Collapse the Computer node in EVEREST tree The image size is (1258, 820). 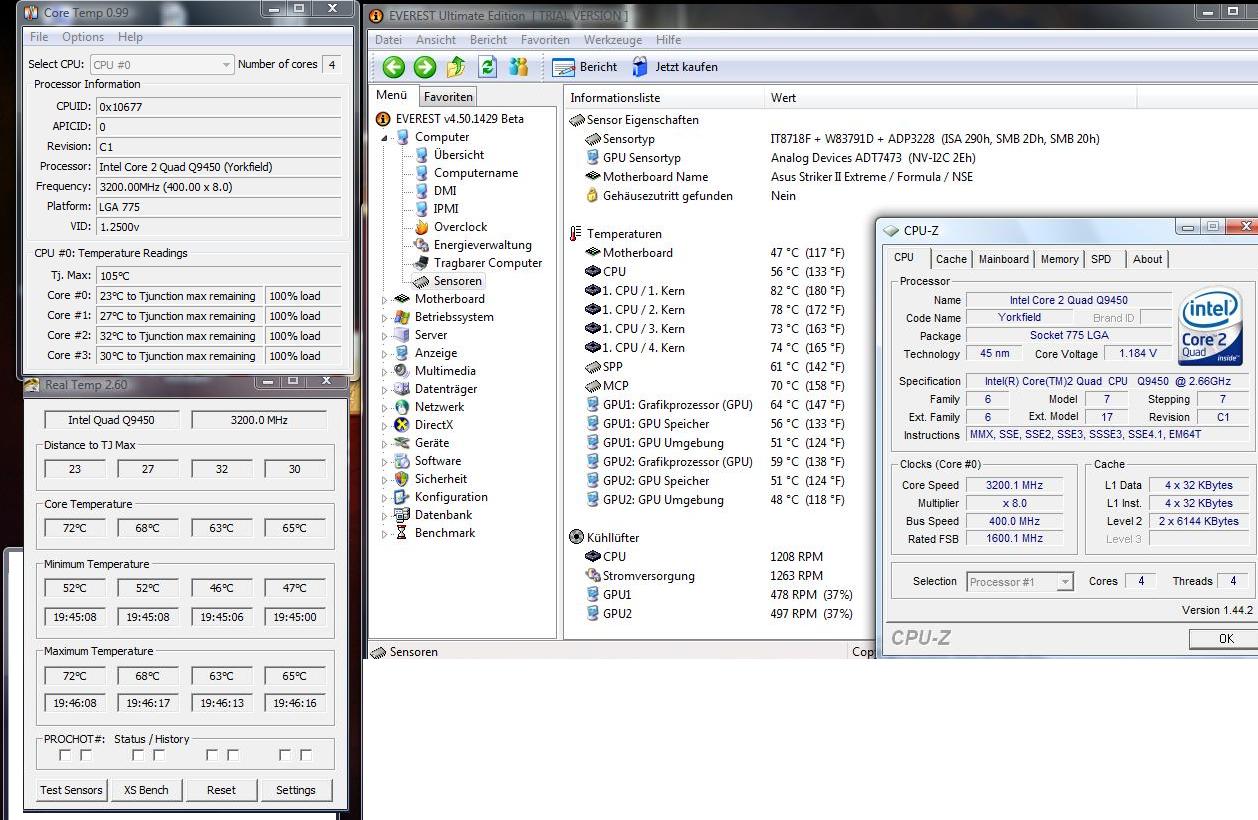385,138
